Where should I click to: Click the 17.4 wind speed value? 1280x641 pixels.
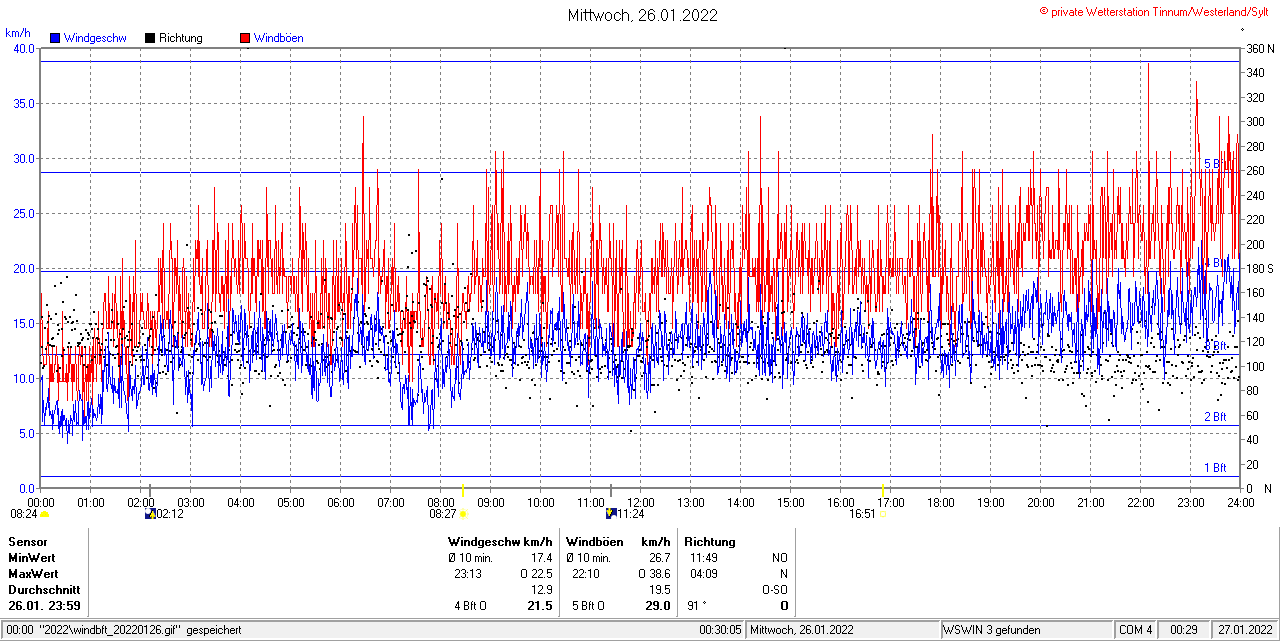tap(541, 558)
